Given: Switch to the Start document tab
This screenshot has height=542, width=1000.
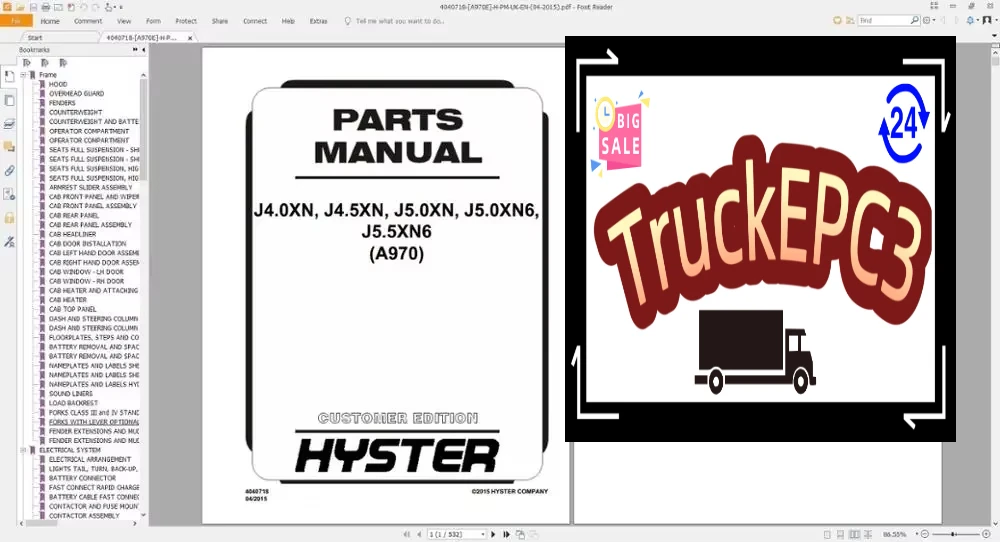Looking at the screenshot, I should tap(35, 38).
